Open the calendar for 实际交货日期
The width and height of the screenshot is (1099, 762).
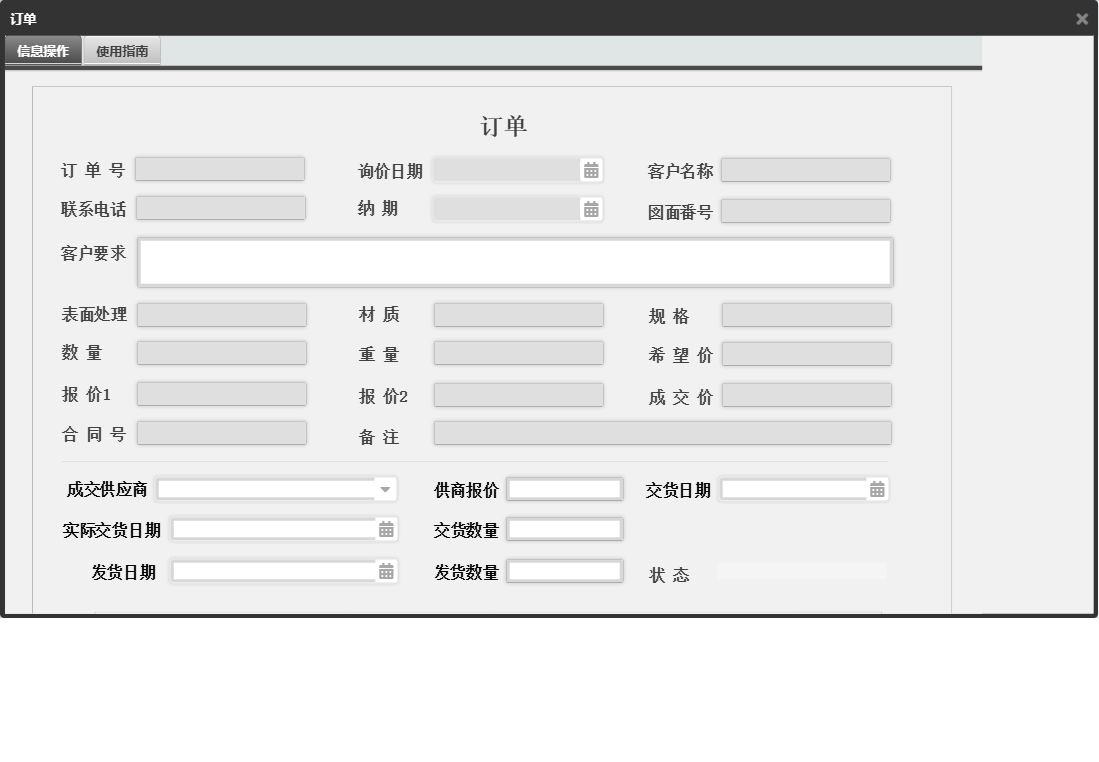click(x=385, y=529)
